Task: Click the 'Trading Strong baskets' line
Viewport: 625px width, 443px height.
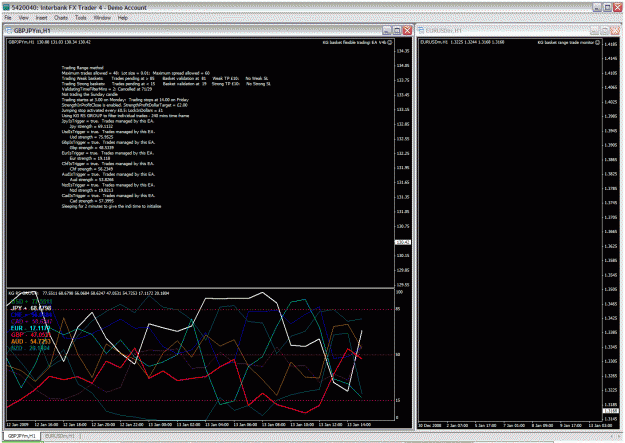Action: pyautogui.click(x=166, y=84)
